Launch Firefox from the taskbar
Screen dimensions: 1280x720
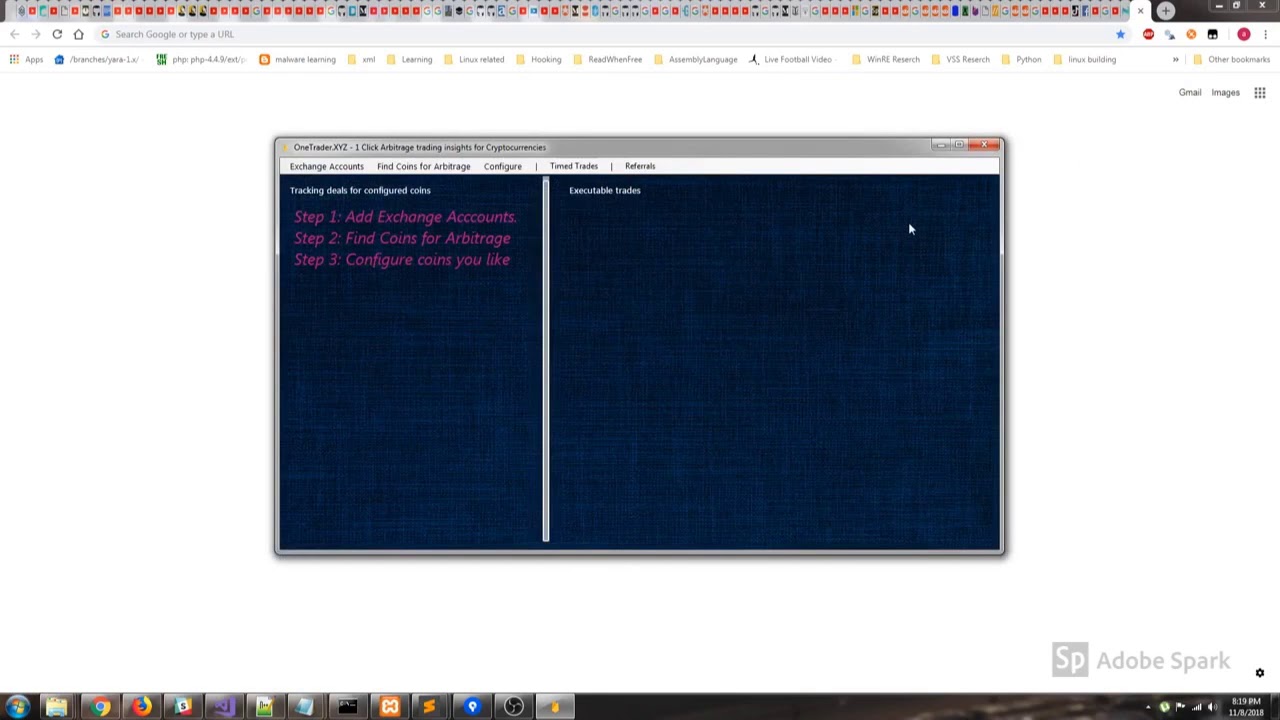(142, 707)
